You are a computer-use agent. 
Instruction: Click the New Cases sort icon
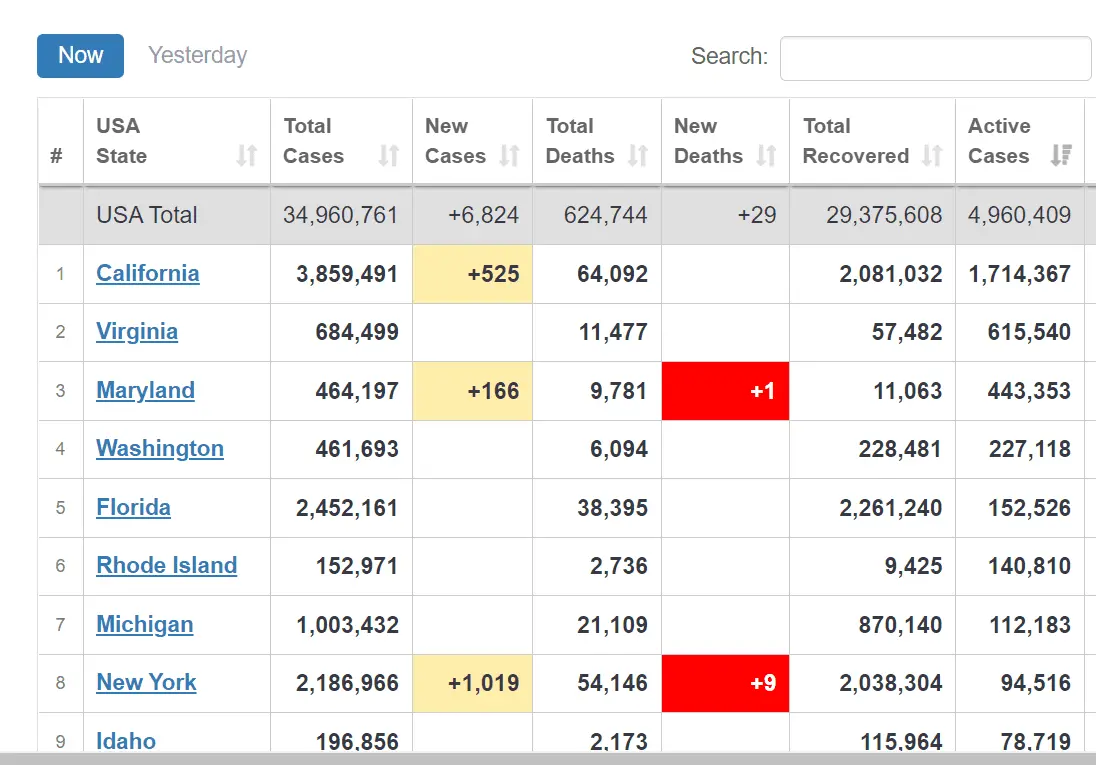coord(509,156)
